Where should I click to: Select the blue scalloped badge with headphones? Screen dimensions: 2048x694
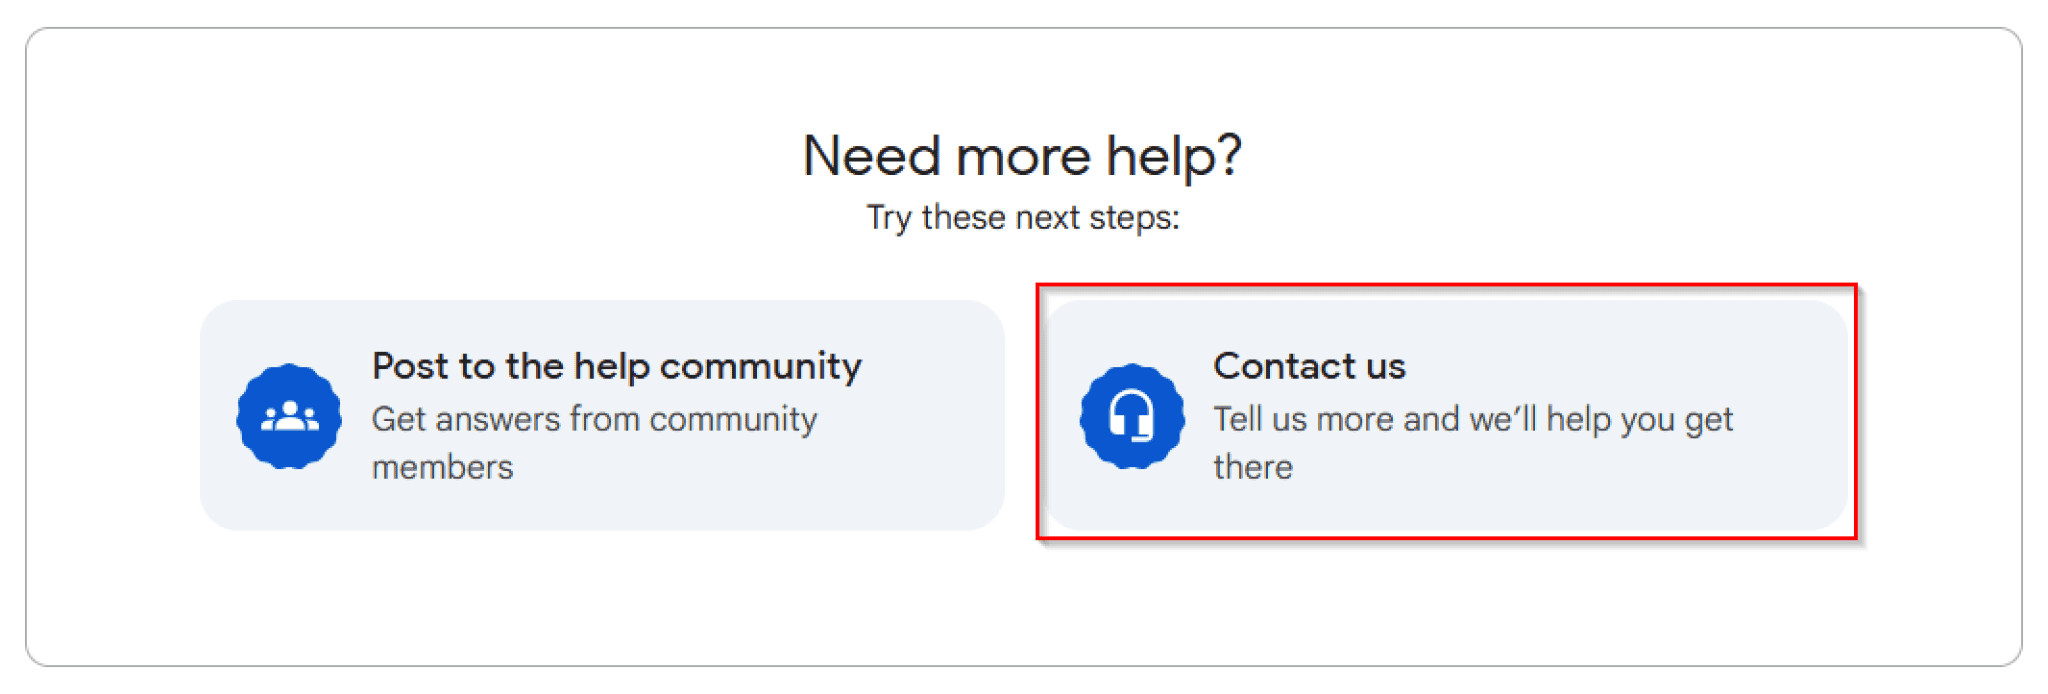[1132, 416]
